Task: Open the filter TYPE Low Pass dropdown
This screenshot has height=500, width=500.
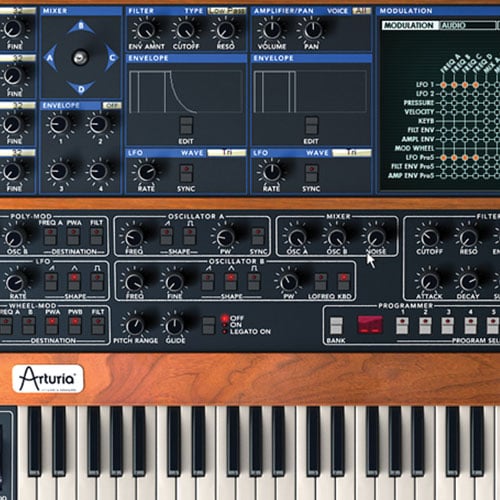Action: click(227, 11)
